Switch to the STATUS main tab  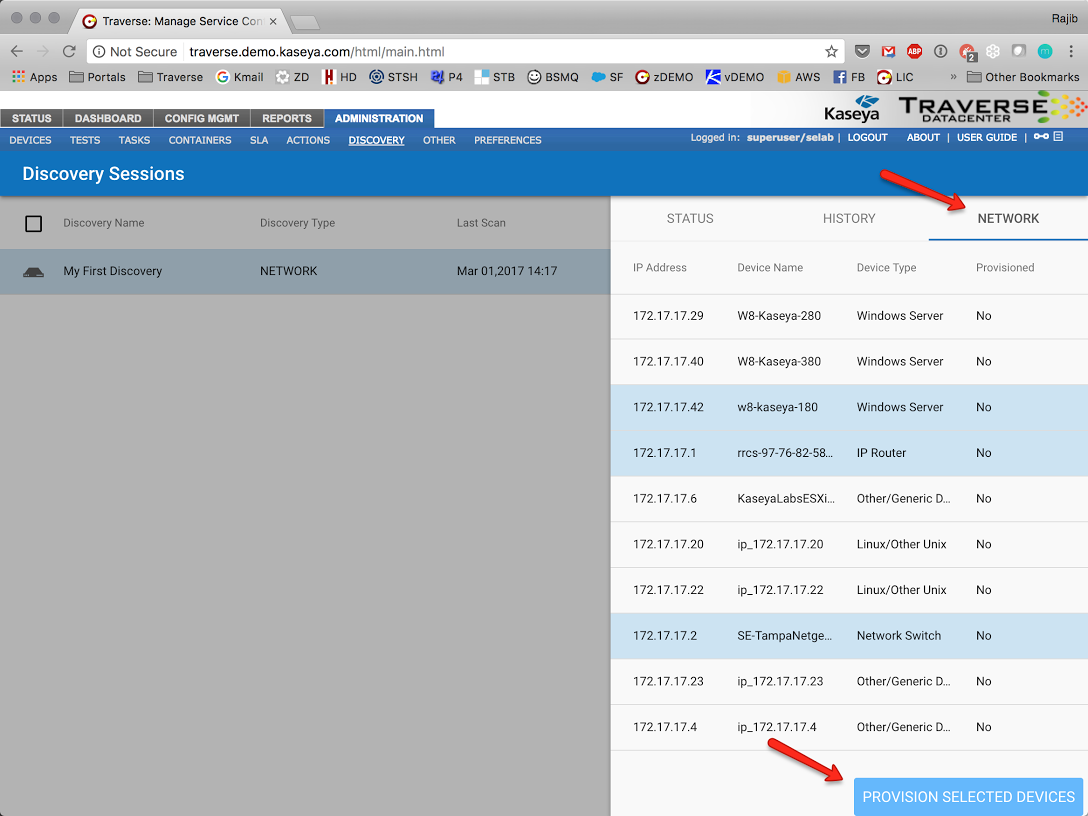click(x=31, y=119)
